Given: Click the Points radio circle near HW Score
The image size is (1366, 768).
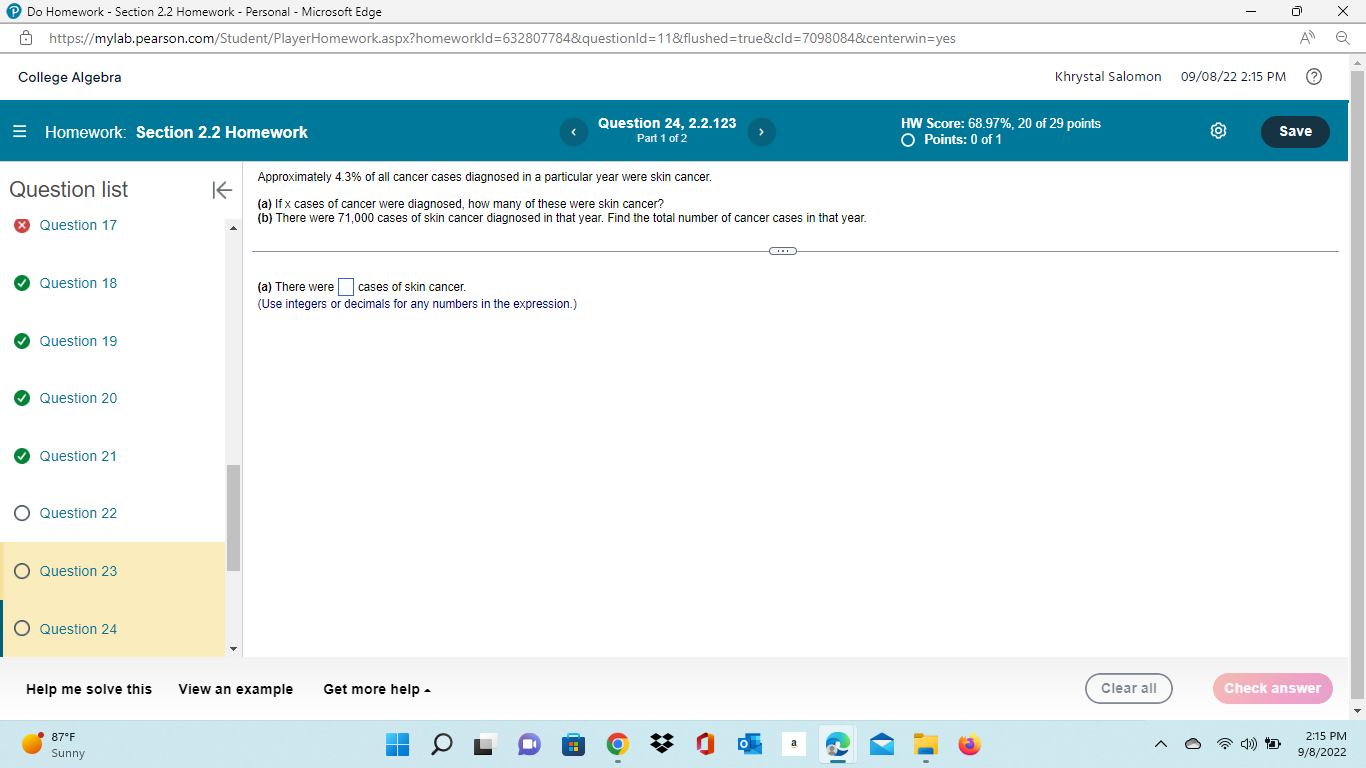Looking at the screenshot, I should [x=907, y=140].
